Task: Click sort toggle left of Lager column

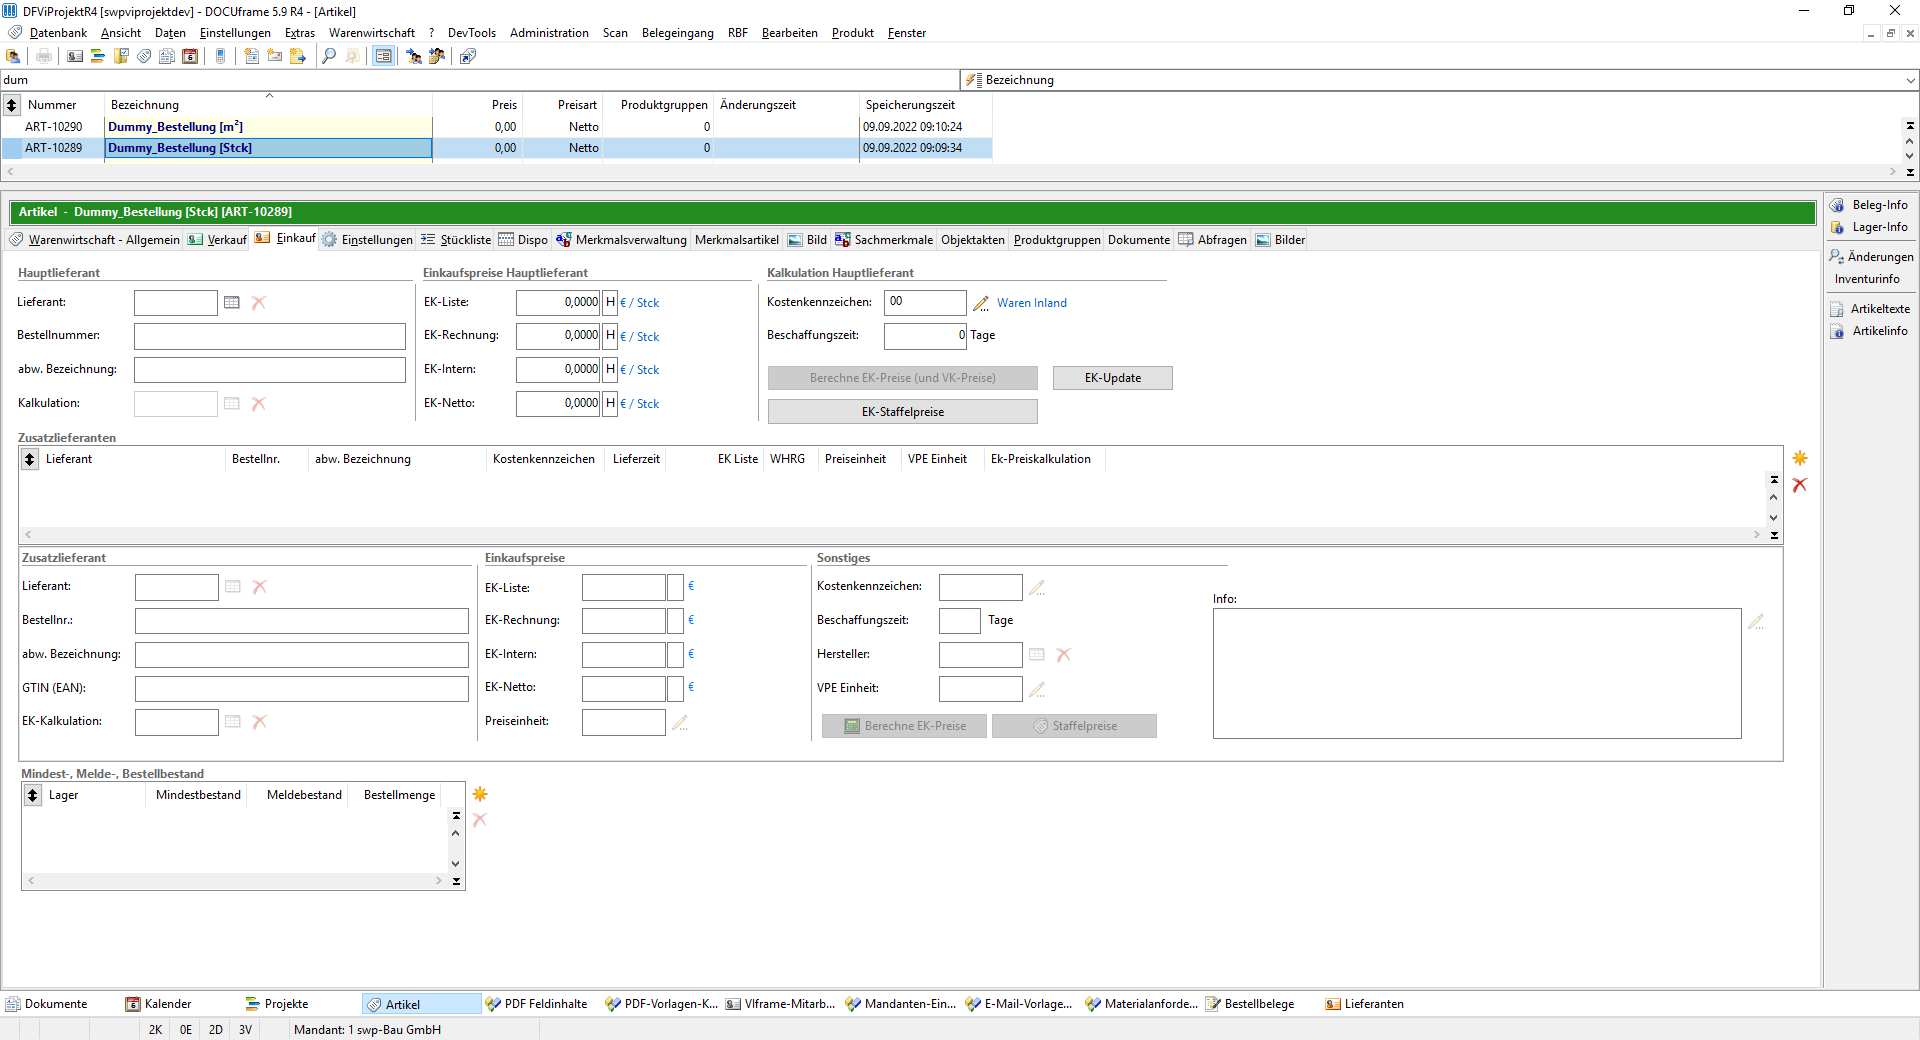Action: 33,795
